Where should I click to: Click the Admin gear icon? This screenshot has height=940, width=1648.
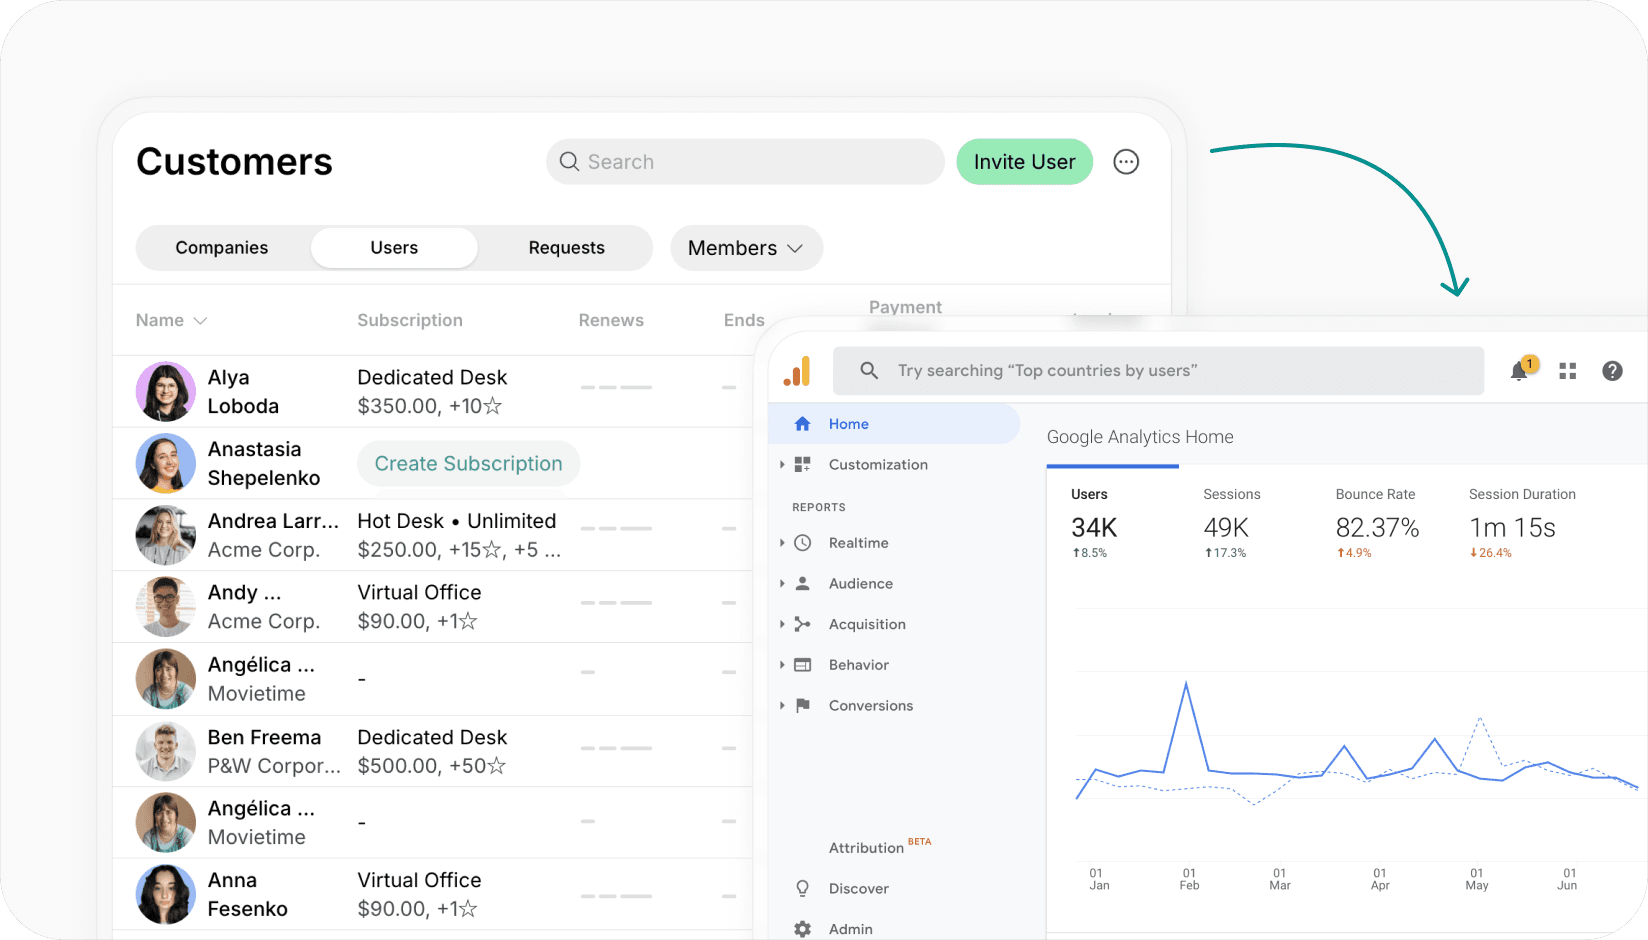pos(802,929)
